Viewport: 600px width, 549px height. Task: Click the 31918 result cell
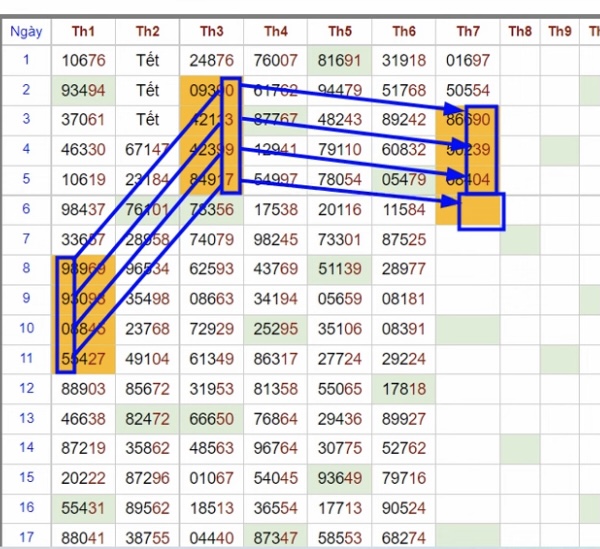[x=404, y=60]
